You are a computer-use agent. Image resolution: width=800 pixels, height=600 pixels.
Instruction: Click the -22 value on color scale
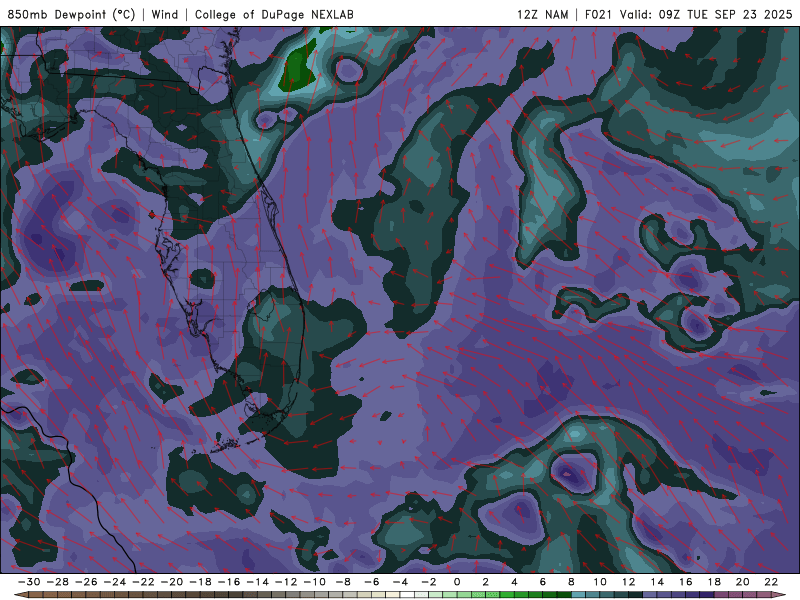(143, 582)
